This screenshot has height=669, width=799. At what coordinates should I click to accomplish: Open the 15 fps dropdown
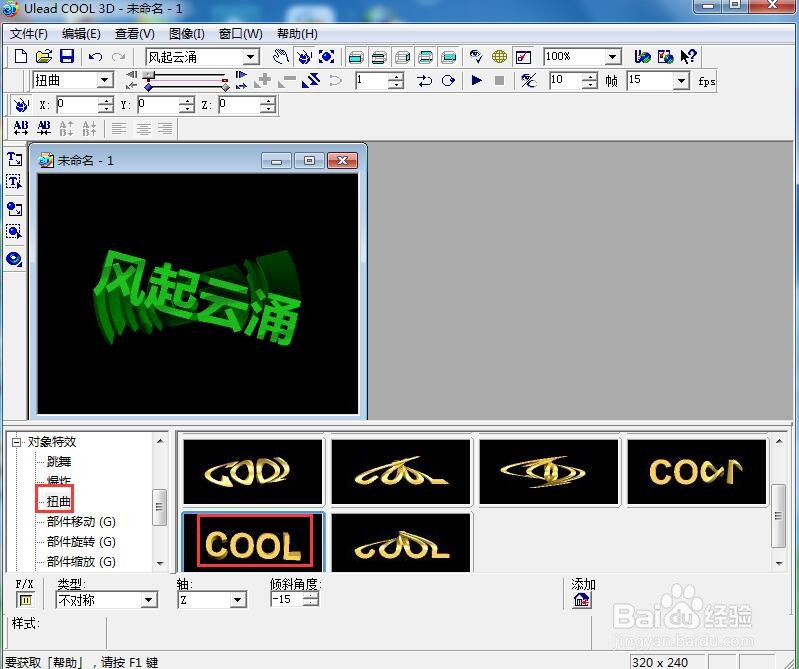(x=681, y=81)
